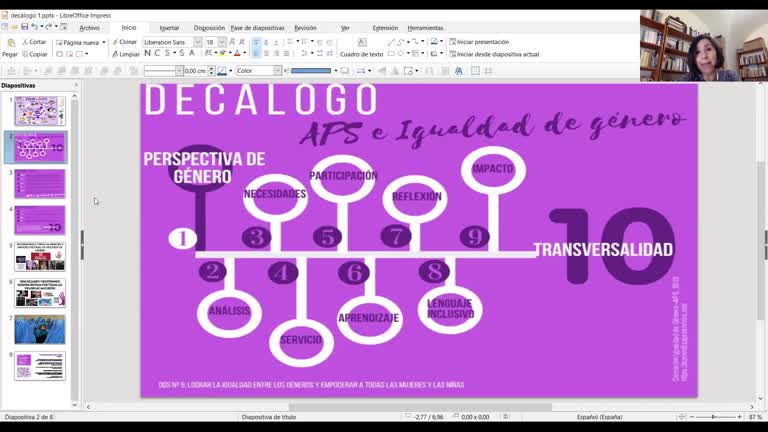This screenshot has width=768, height=432.
Task: Switch to the Herramientas tab
Action: (425, 28)
